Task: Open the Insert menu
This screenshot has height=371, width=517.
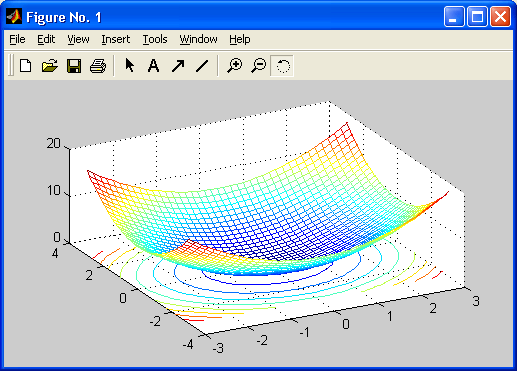Action: 116,39
